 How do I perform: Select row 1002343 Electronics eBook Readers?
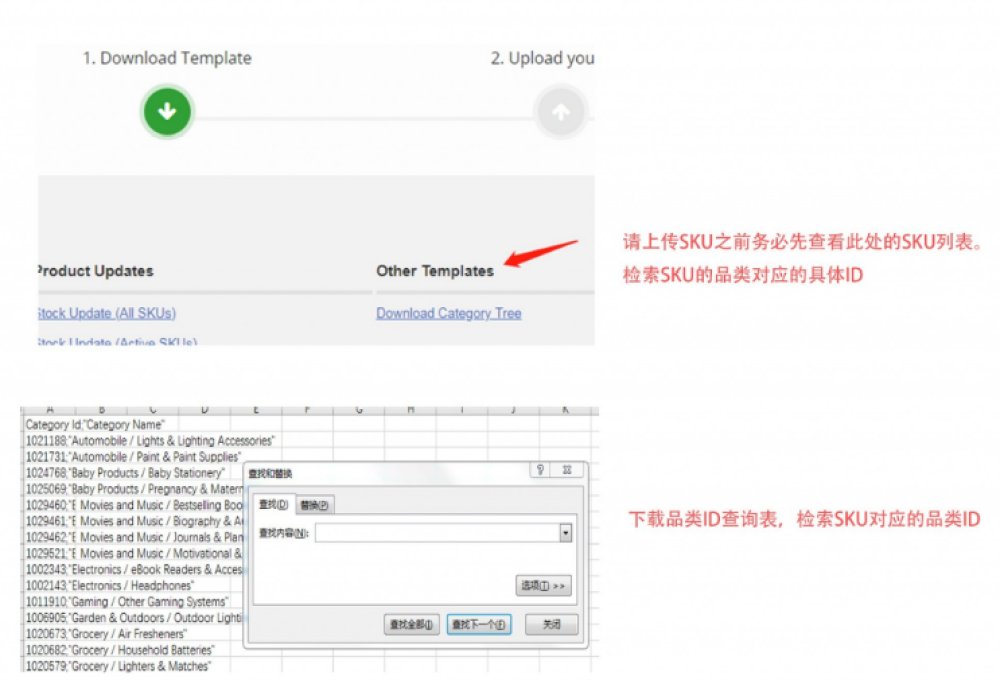pos(135,570)
